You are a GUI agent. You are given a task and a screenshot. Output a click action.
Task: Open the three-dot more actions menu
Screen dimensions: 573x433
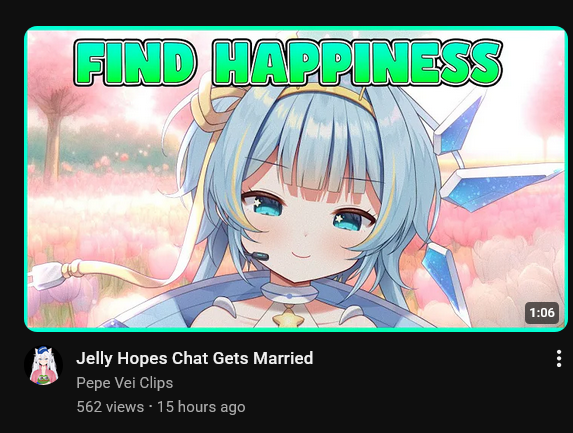[x=559, y=358]
